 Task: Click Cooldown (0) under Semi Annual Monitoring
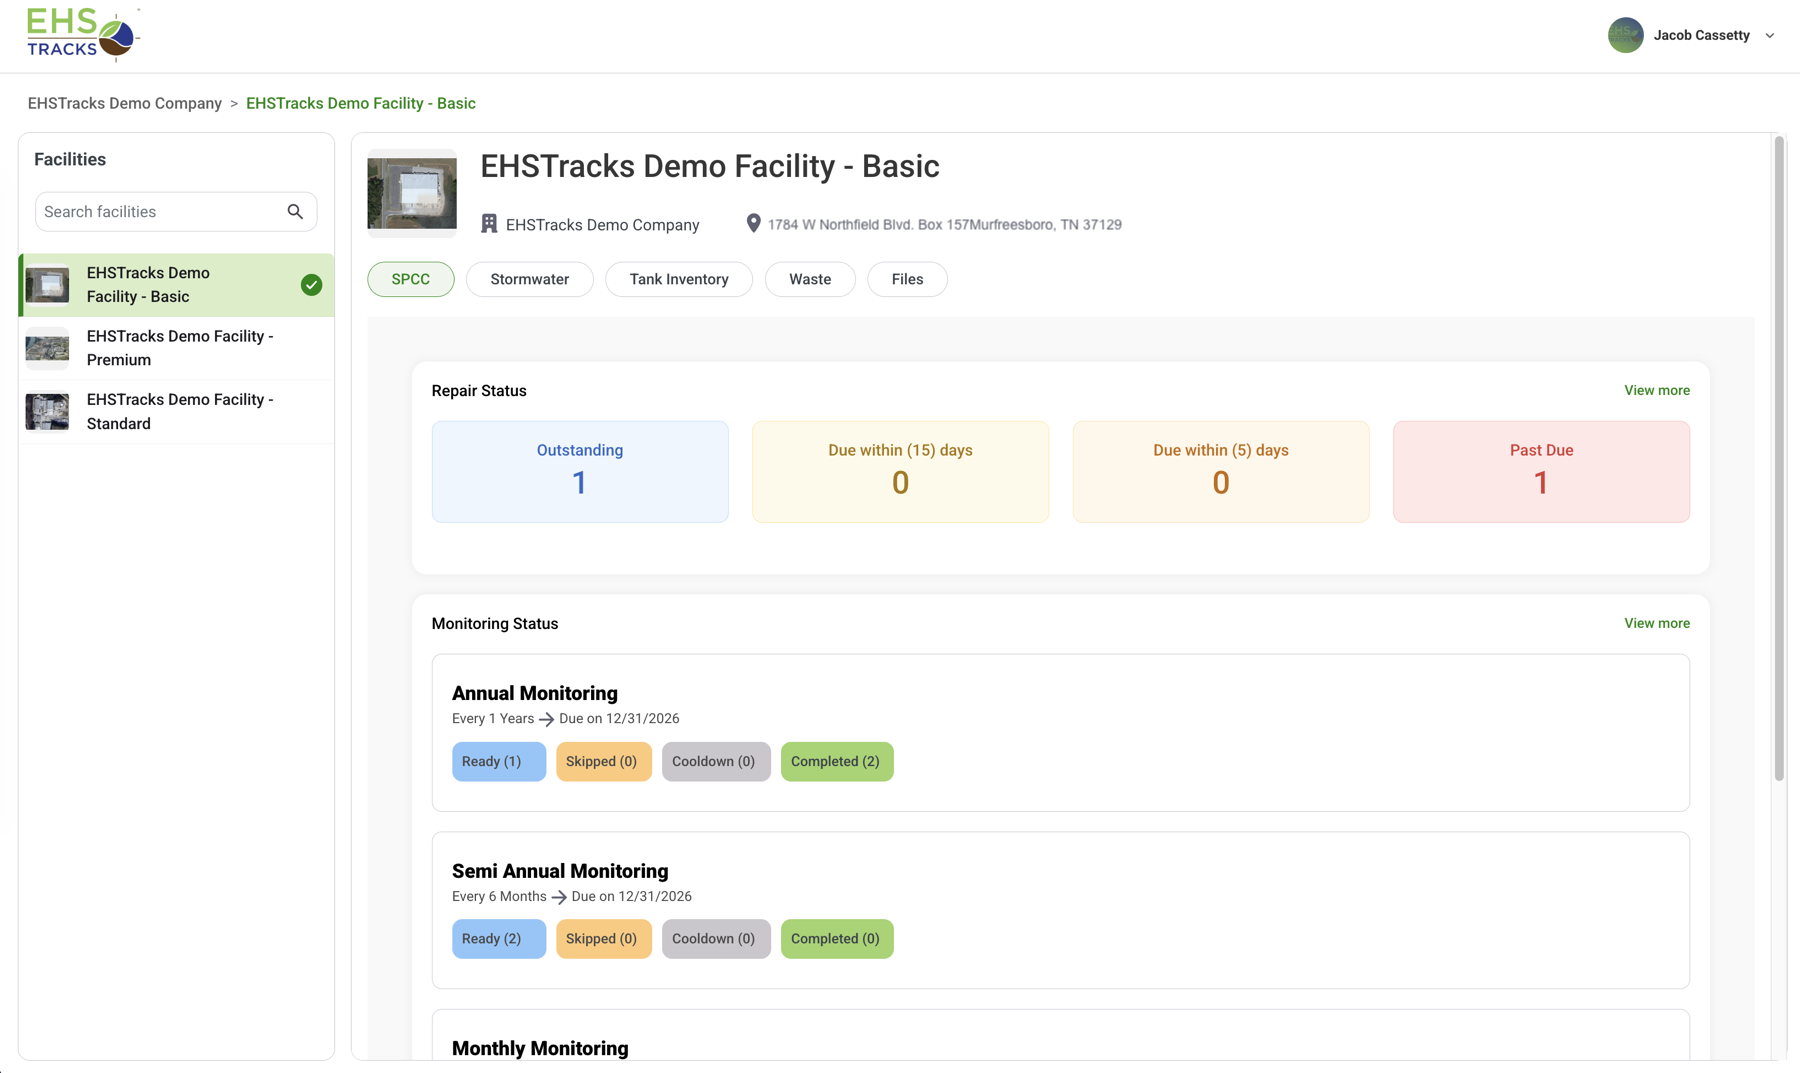coord(716,939)
